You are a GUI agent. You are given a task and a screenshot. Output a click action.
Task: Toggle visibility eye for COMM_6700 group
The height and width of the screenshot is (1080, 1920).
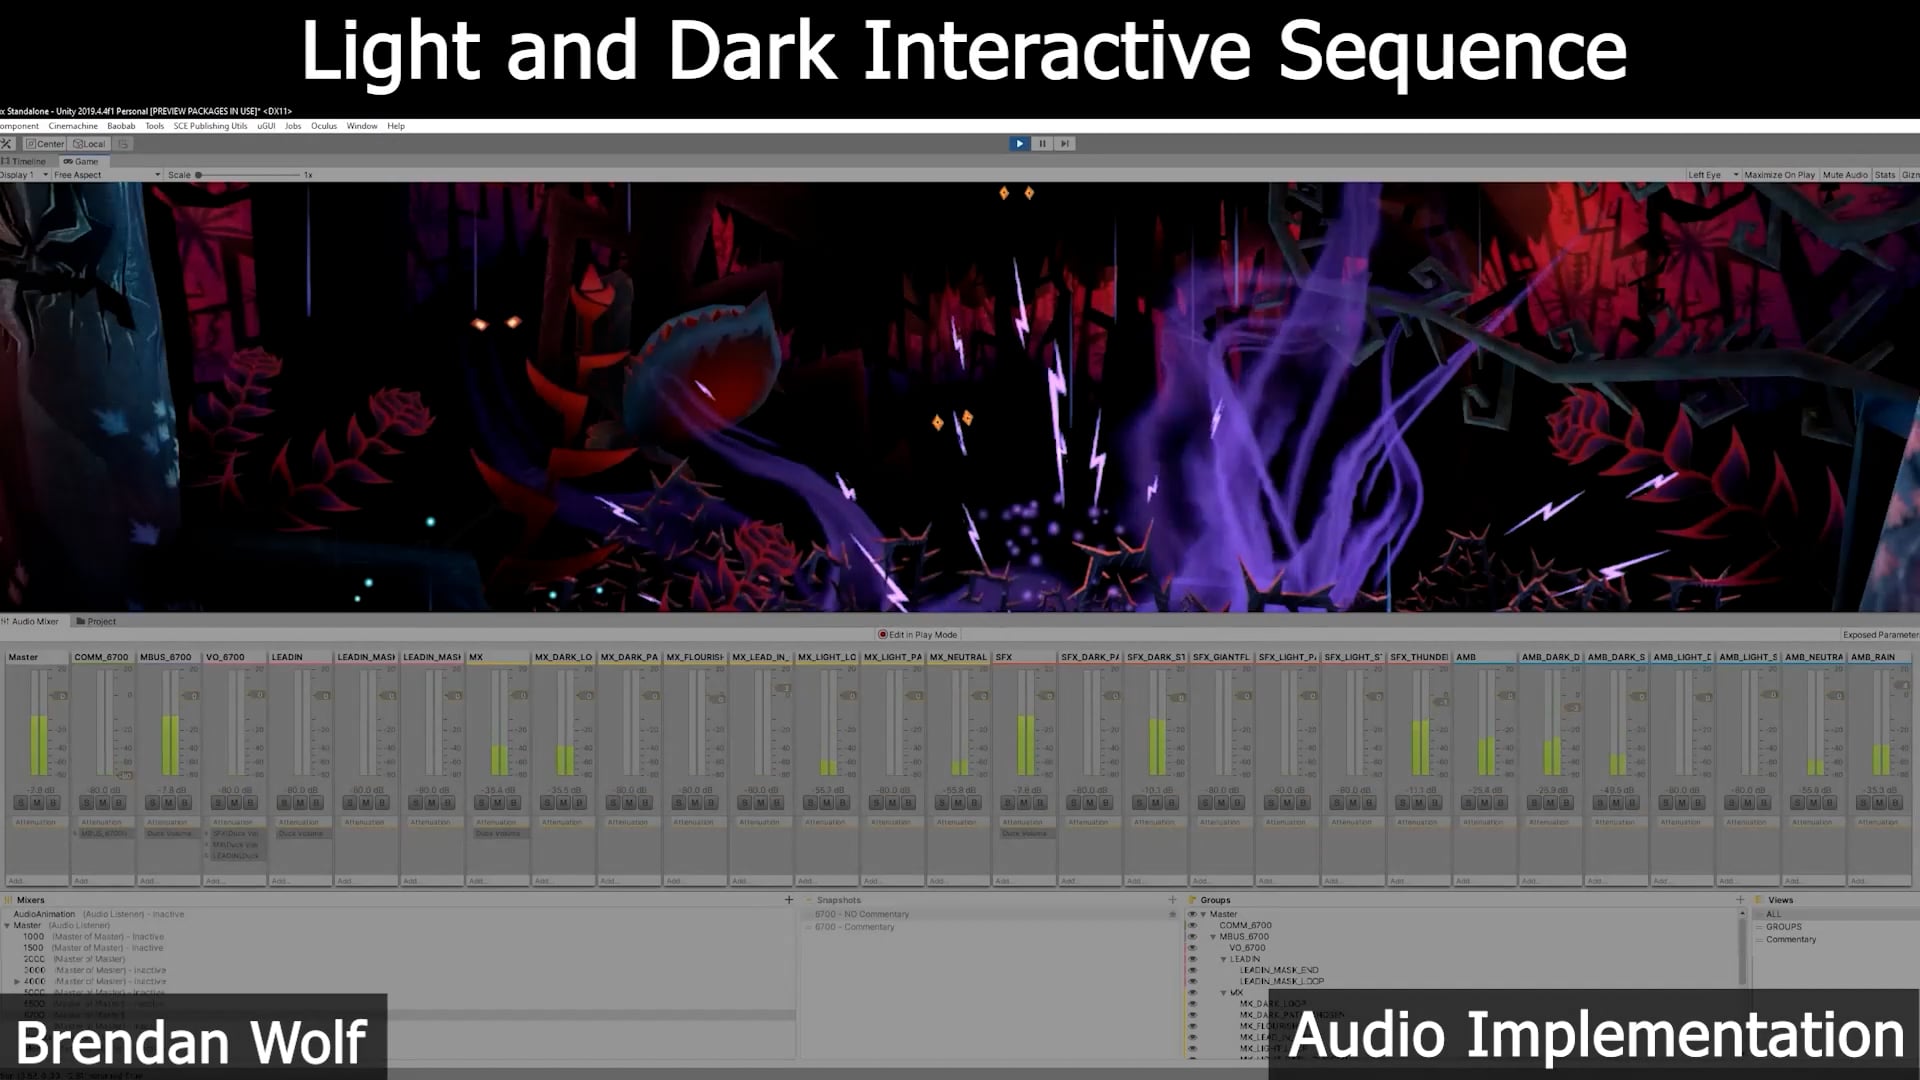(x=1192, y=926)
